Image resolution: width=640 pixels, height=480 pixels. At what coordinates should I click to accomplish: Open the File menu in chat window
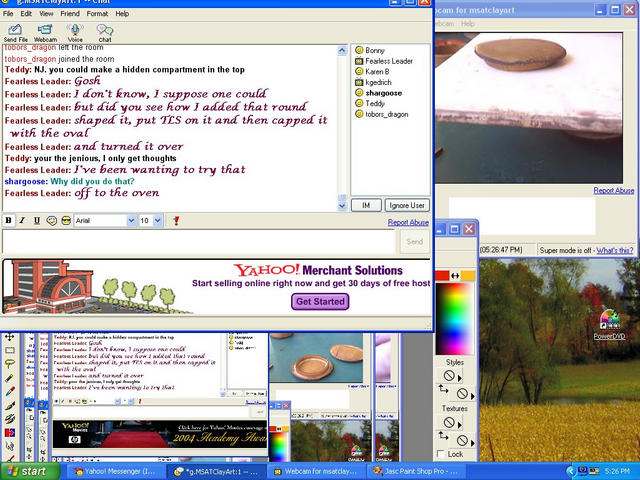(8, 13)
